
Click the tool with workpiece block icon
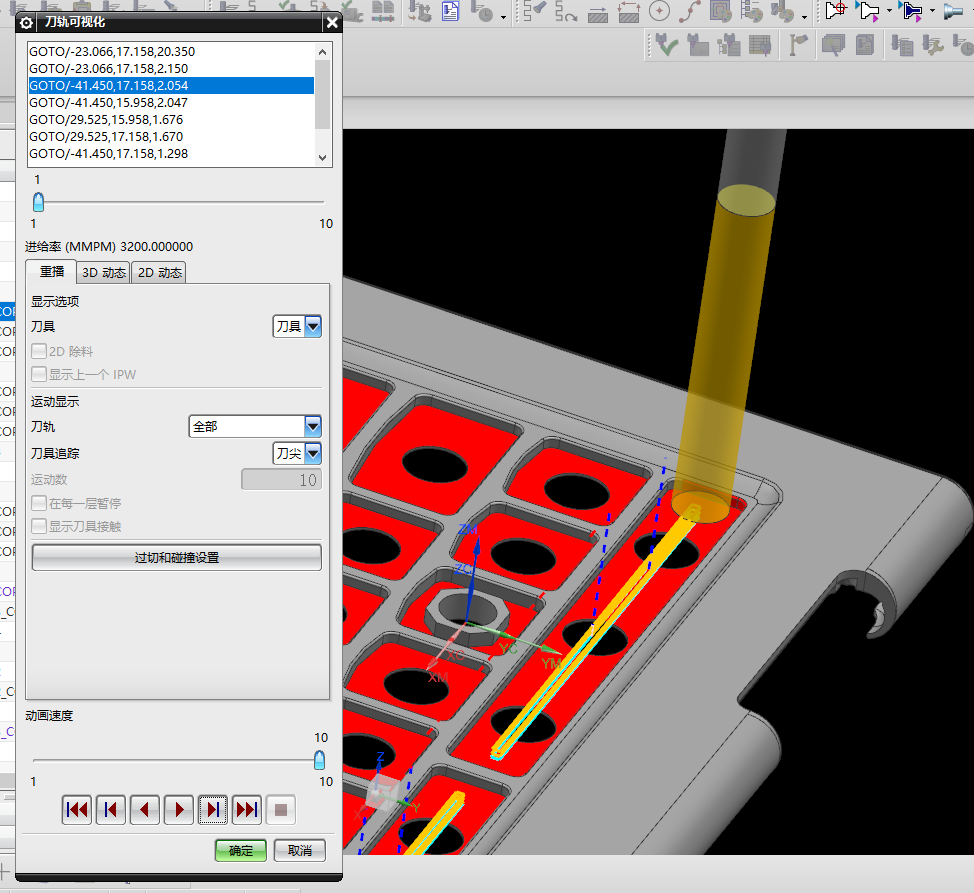(698, 45)
